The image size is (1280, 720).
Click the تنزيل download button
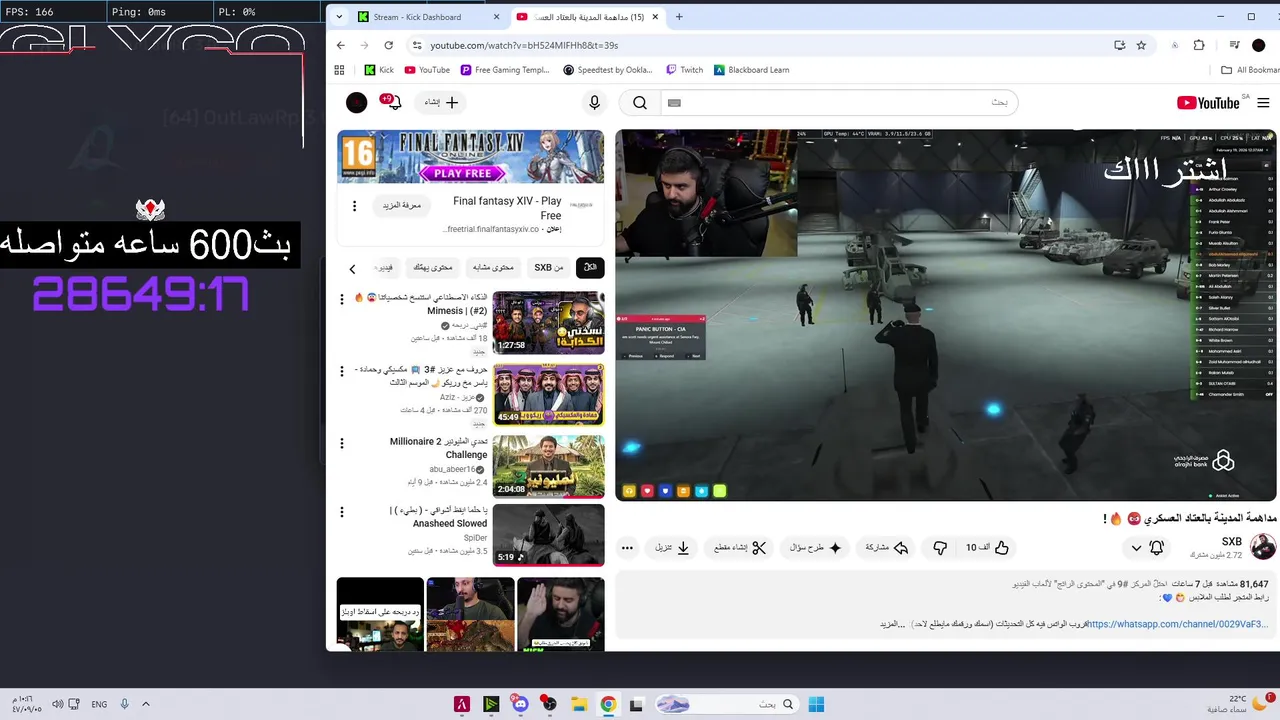(673, 547)
